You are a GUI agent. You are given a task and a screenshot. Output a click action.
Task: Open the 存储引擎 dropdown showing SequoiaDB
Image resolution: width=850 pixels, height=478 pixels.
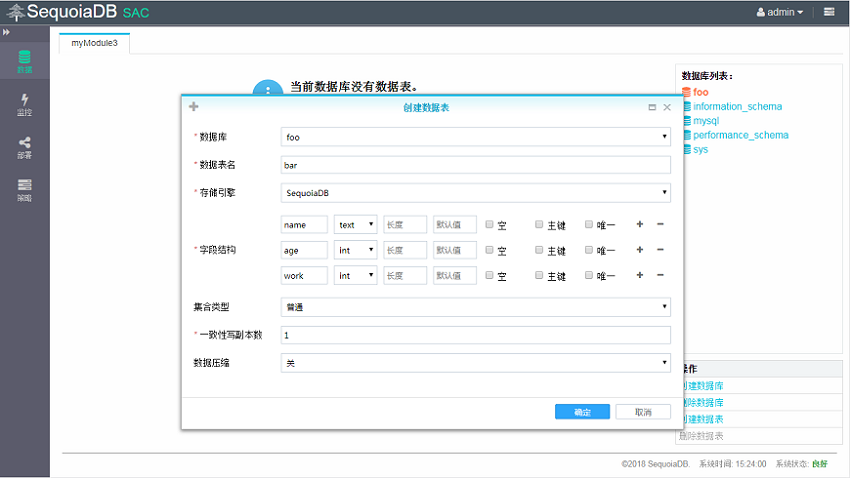pos(475,193)
